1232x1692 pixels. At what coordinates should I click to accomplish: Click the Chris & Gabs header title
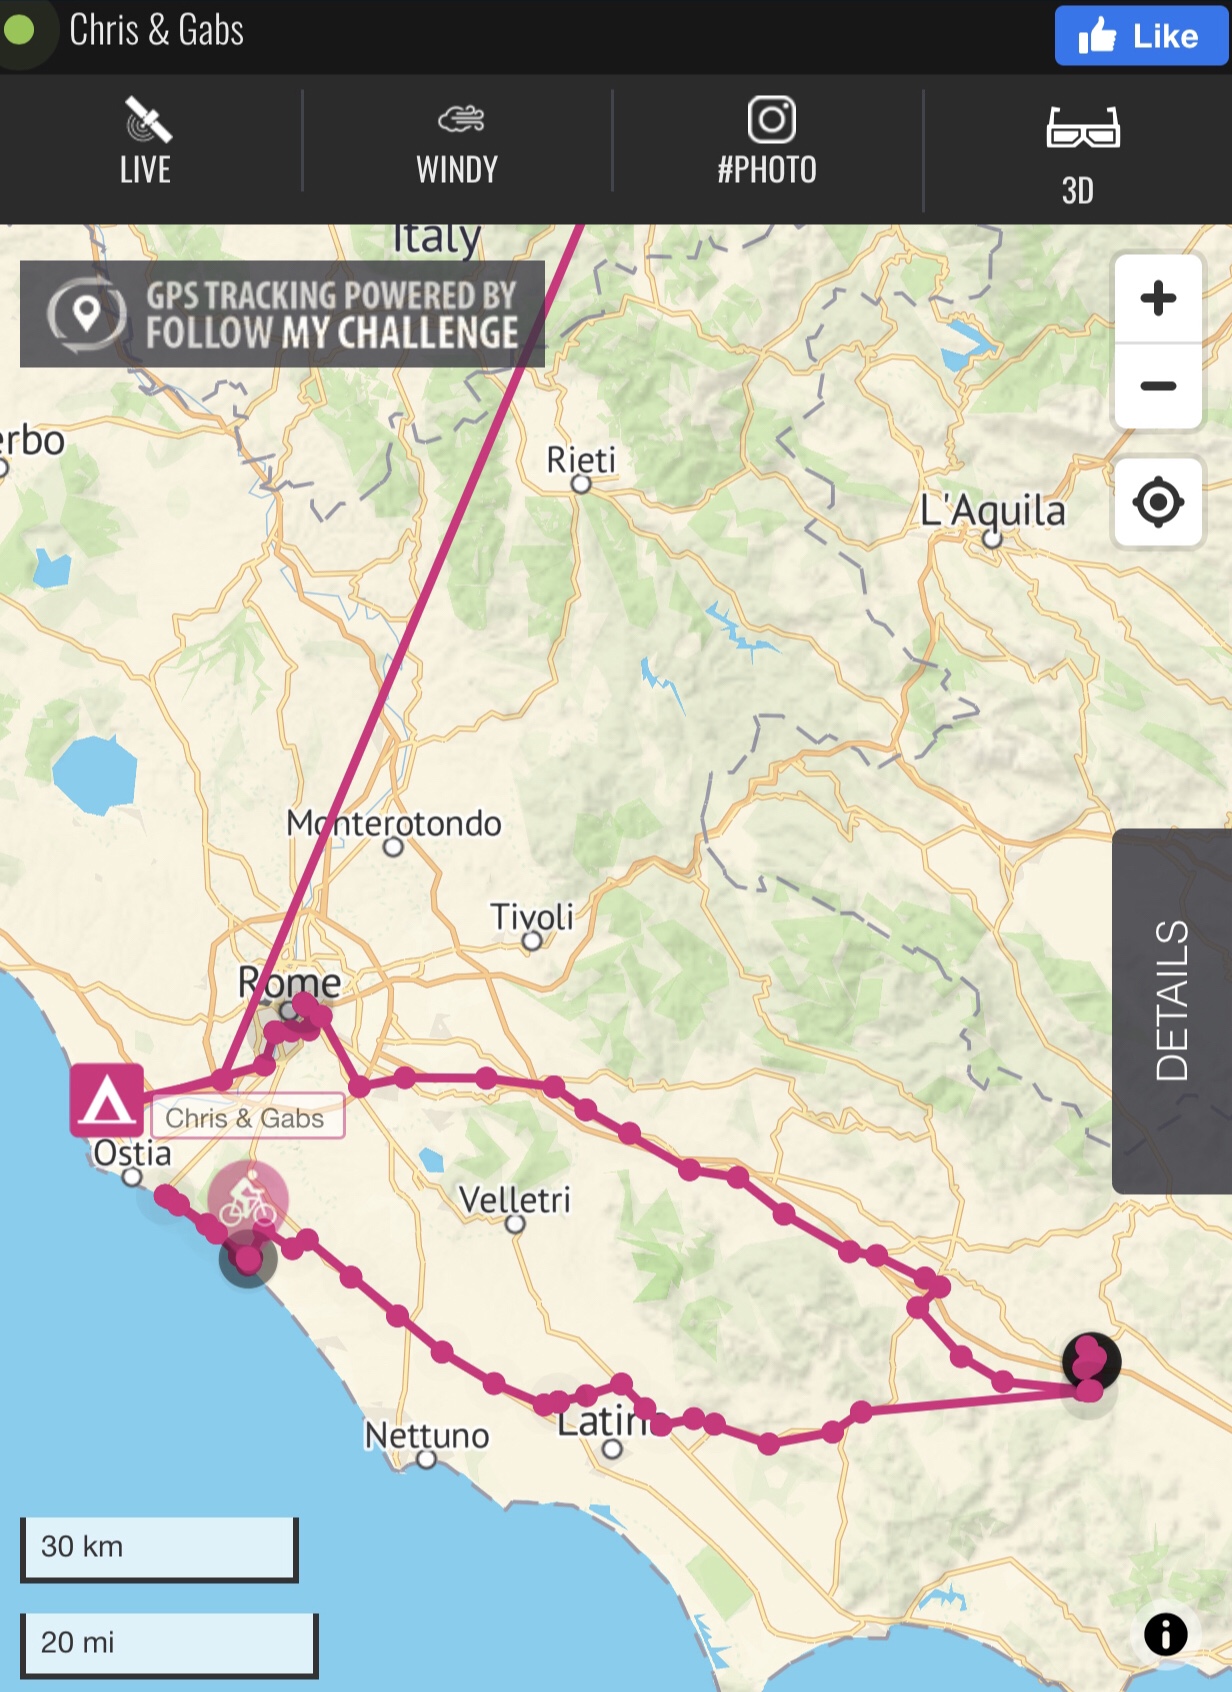click(156, 31)
